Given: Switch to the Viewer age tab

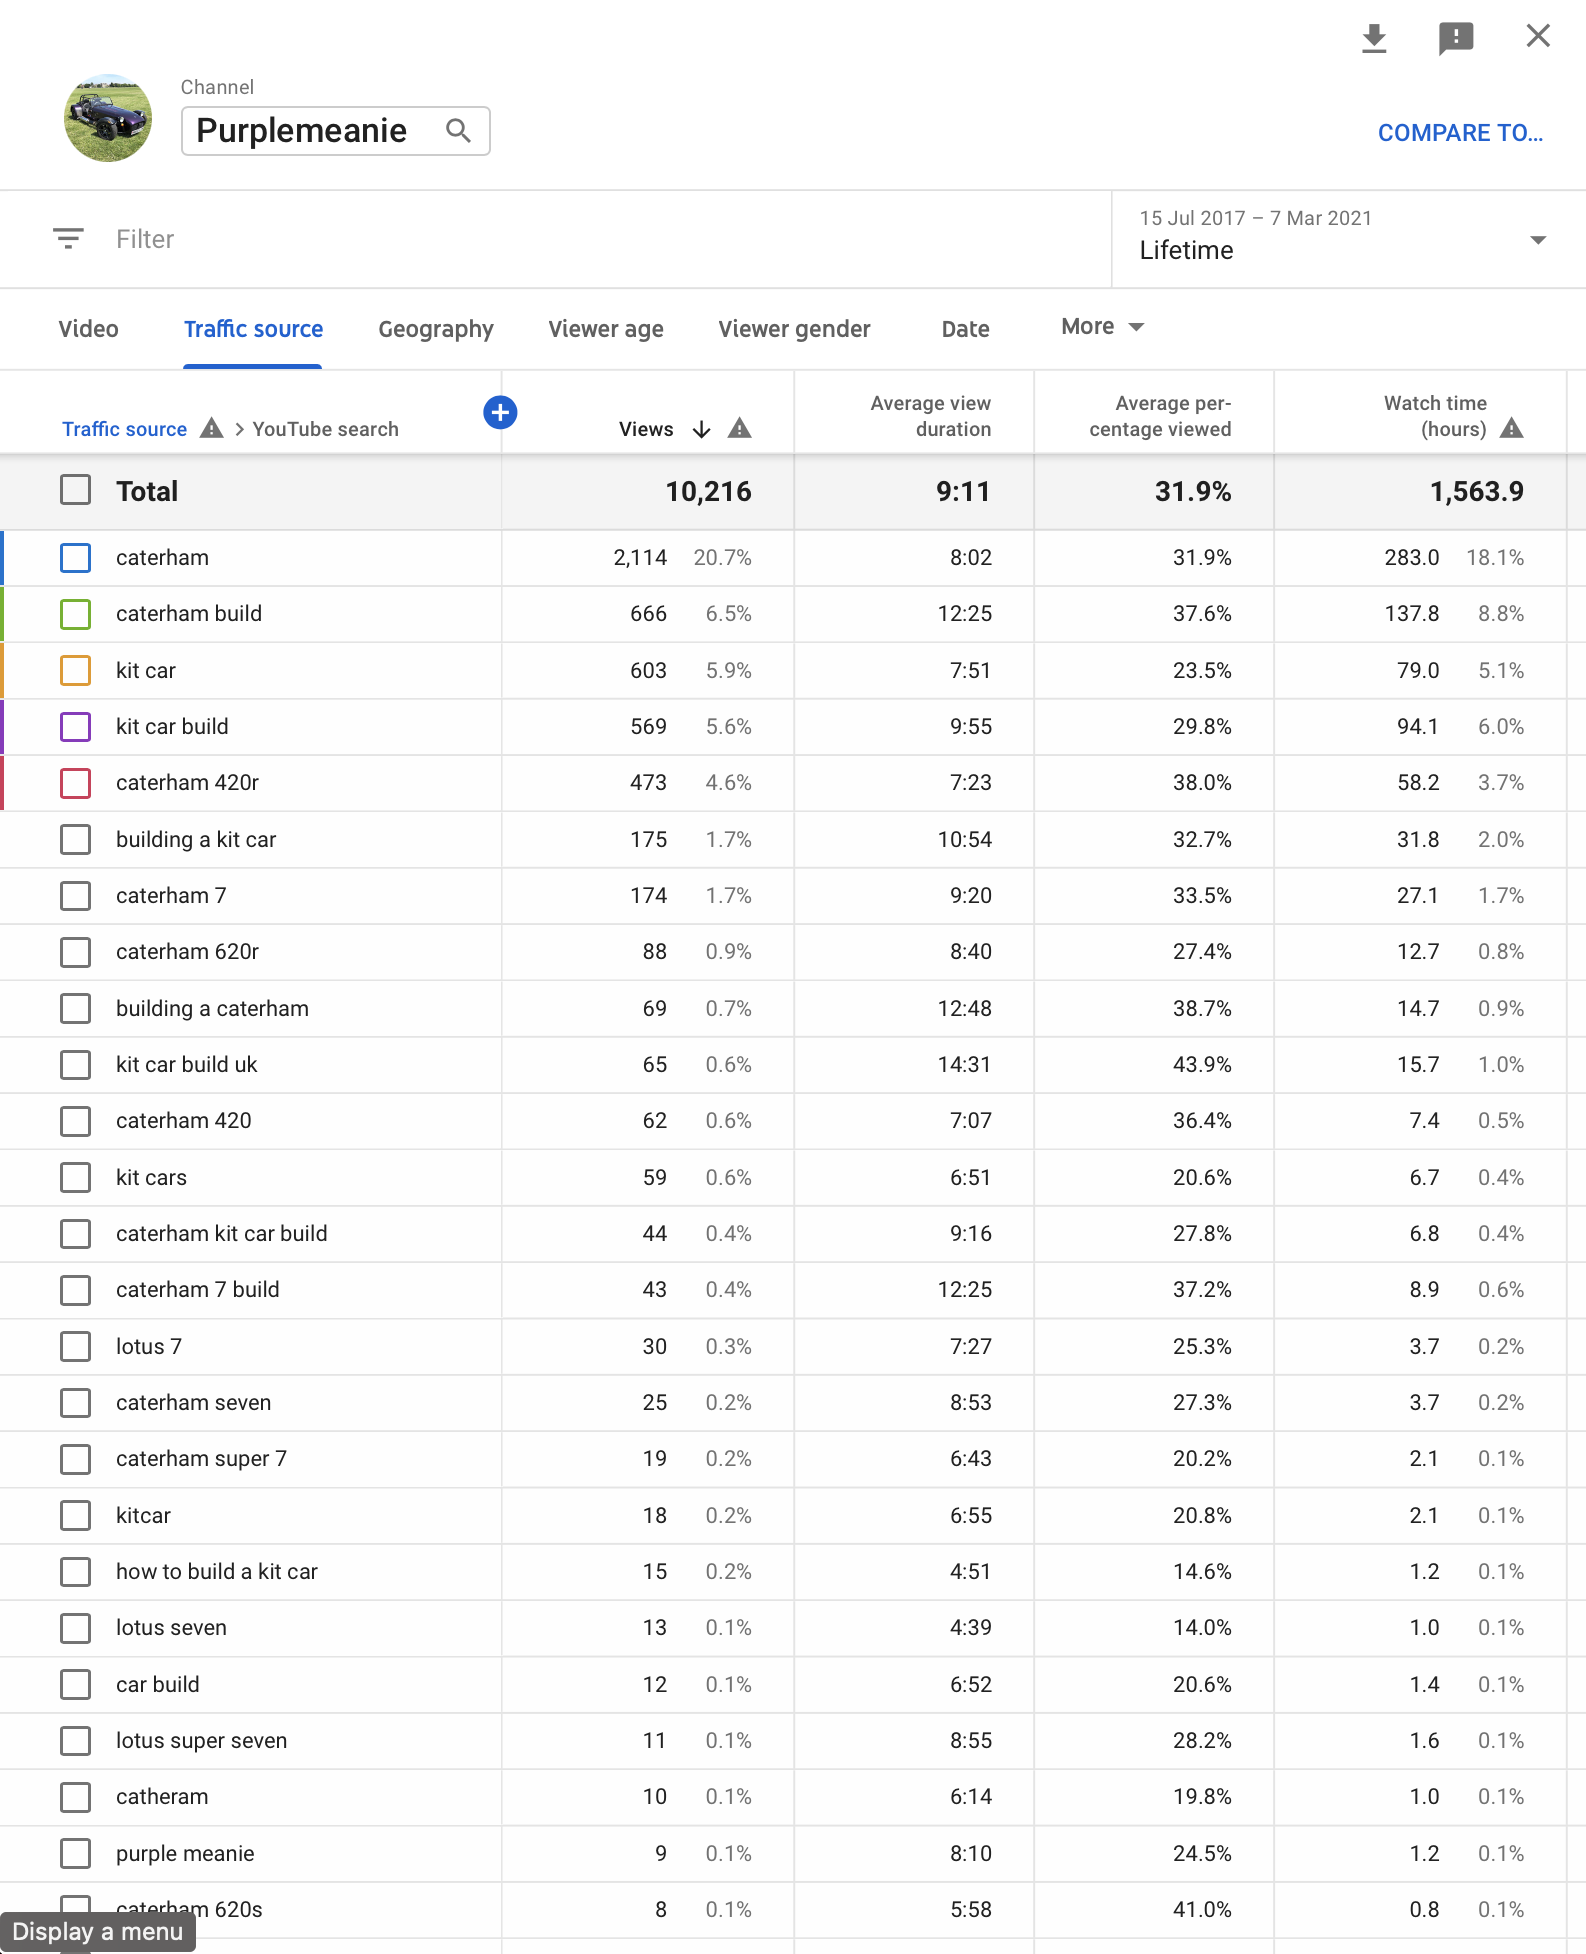Looking at the screenshot, I should 606,329.
